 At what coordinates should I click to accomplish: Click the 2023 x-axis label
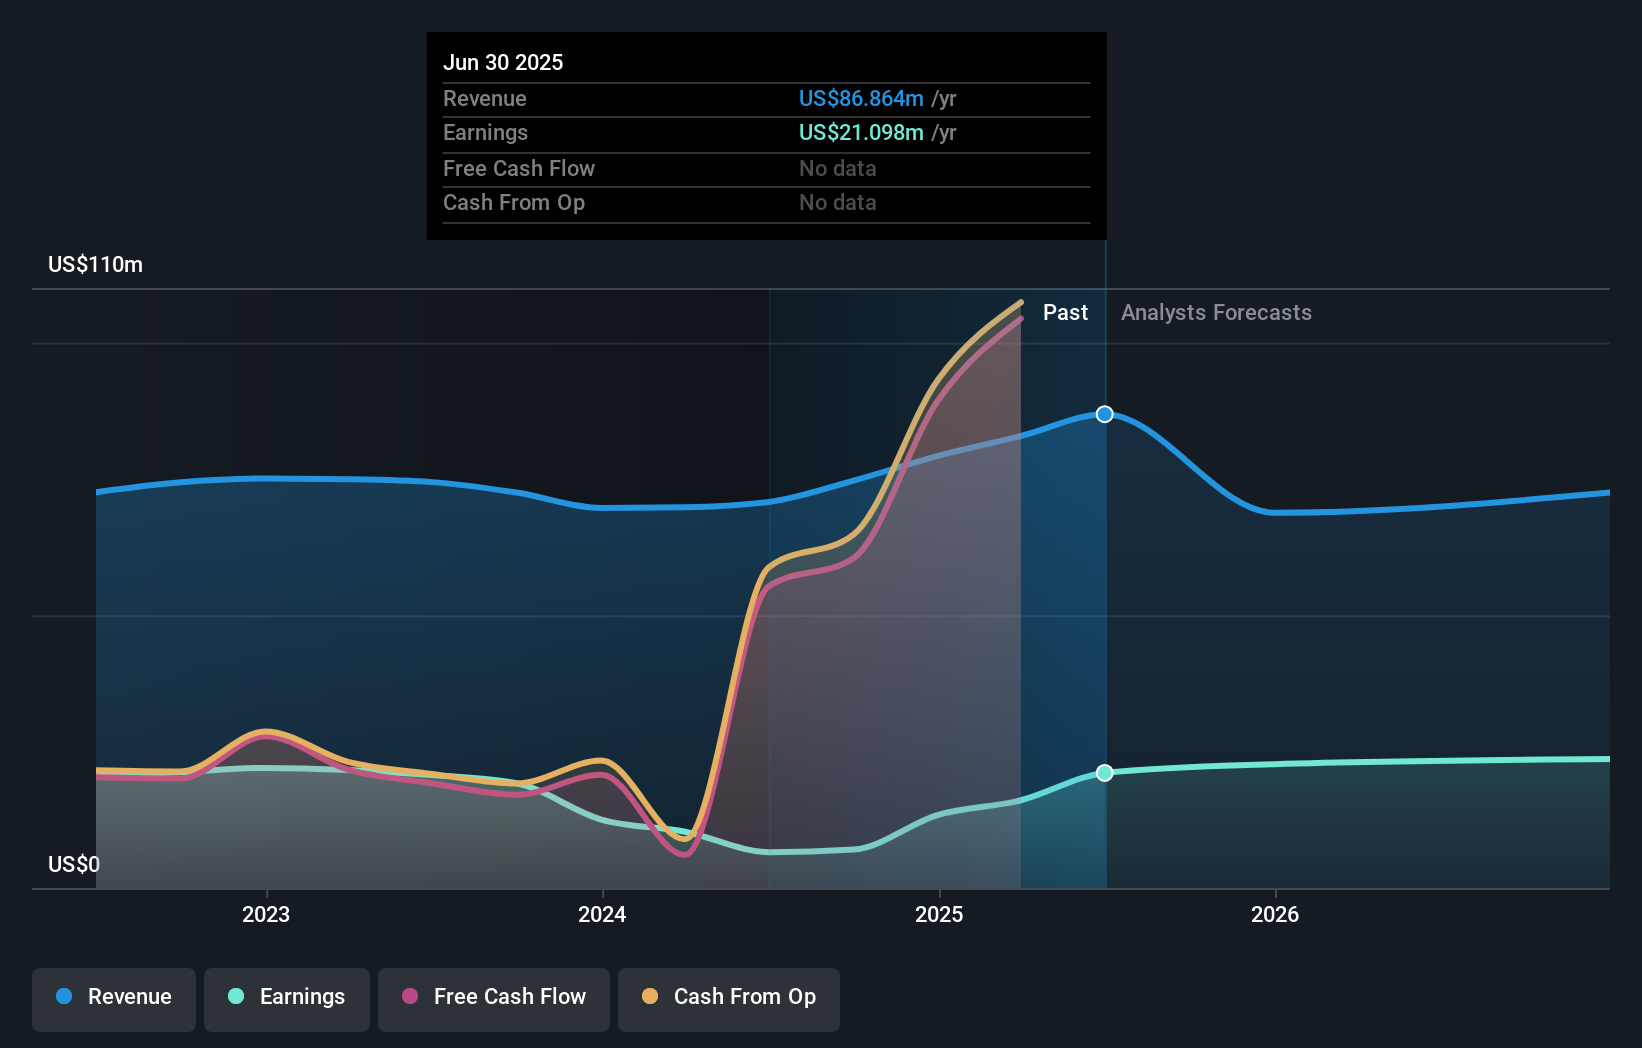(266, 914)
